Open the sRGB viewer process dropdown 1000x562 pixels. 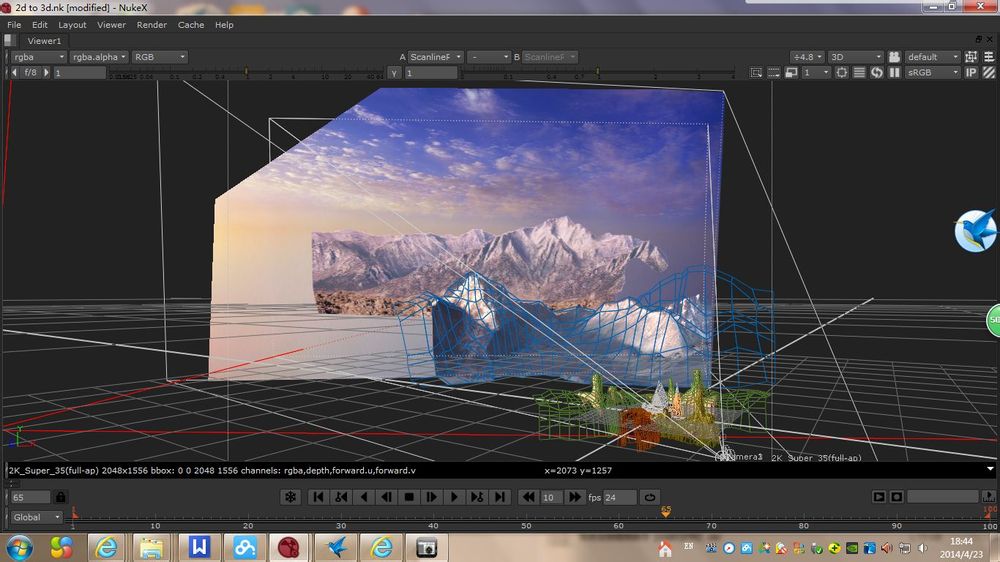coord(932,73)
